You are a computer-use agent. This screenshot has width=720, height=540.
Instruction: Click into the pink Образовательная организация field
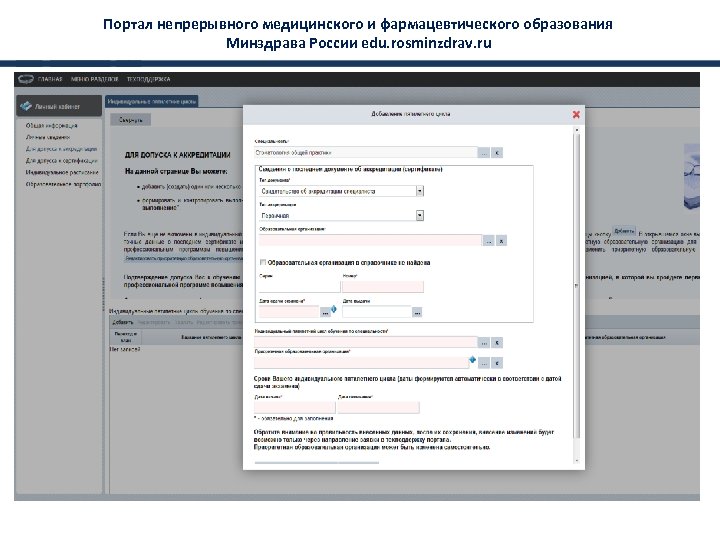pos(370,240)
